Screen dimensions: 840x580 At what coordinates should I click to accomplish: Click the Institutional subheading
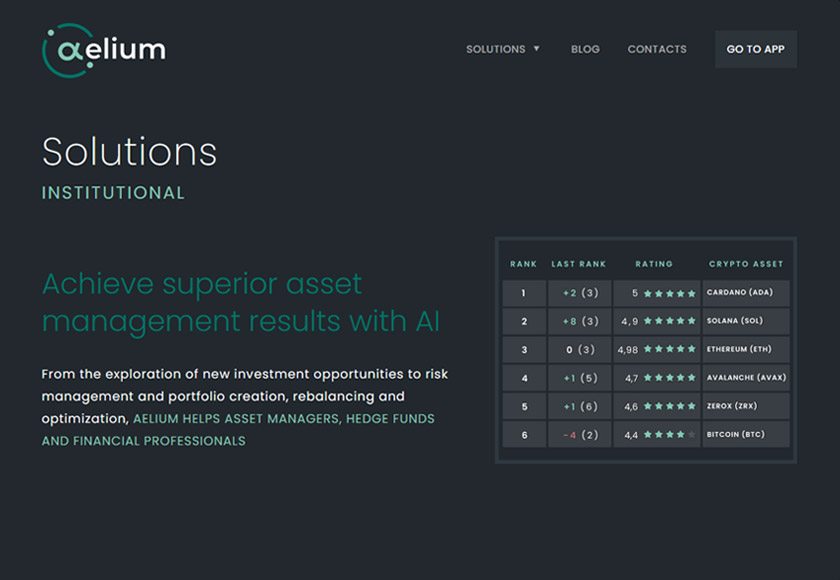click(113, 193)
